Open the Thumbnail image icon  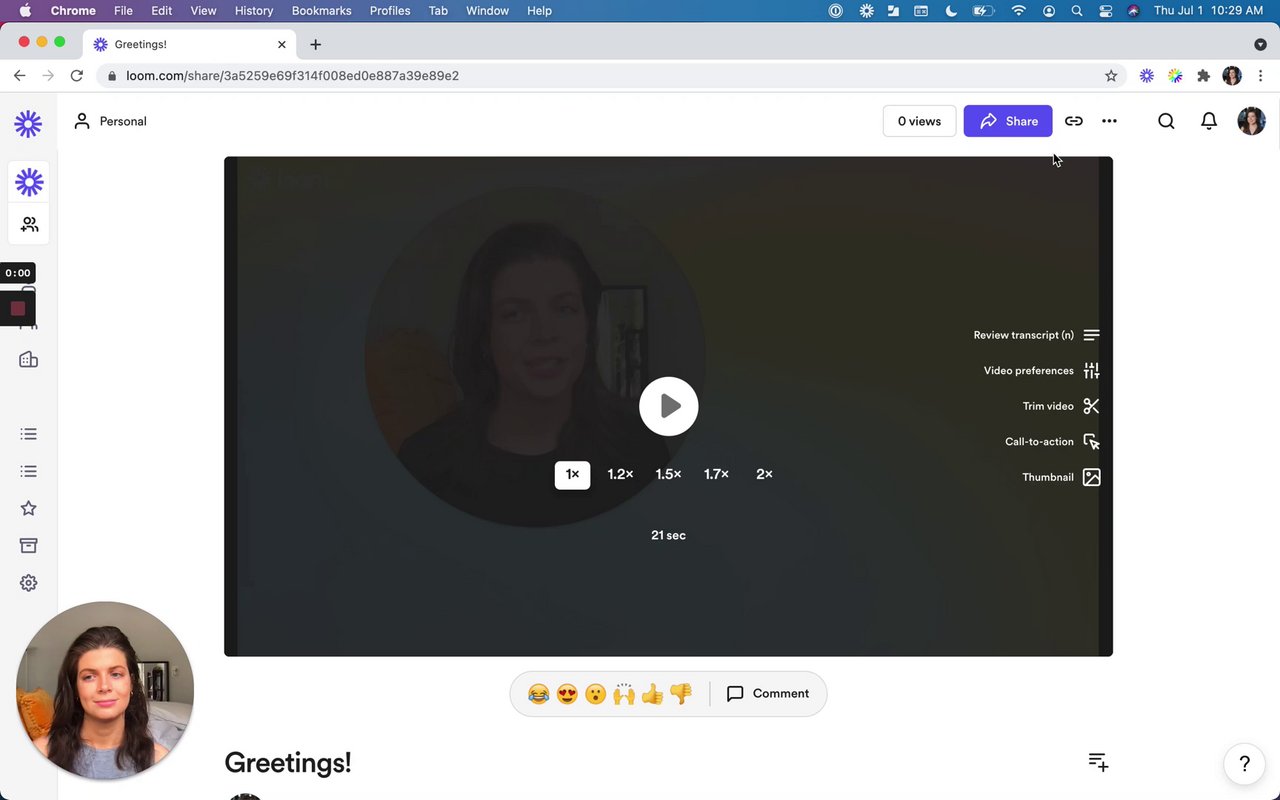tap(1091, 477)
